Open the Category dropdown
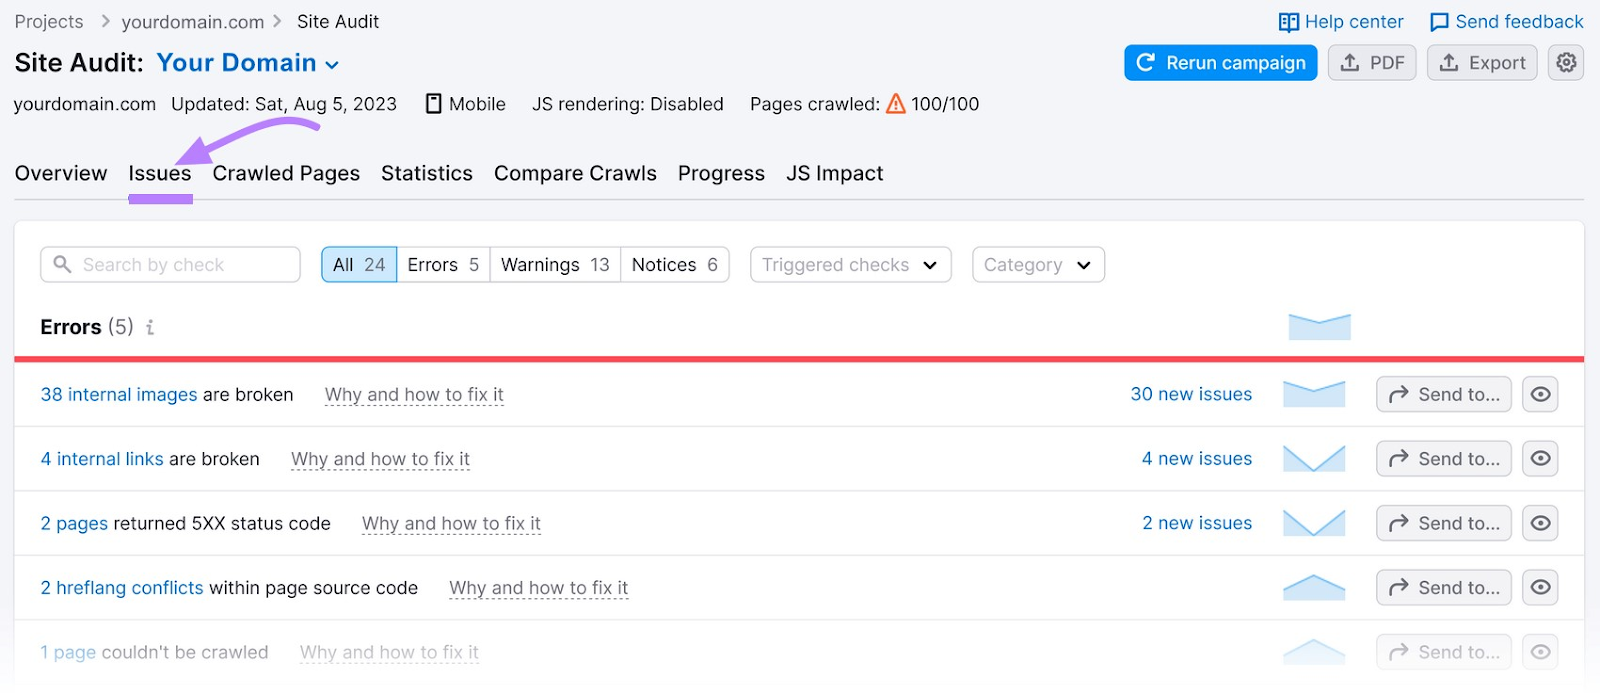1600x694 pixels. [x=1038, y=265]
